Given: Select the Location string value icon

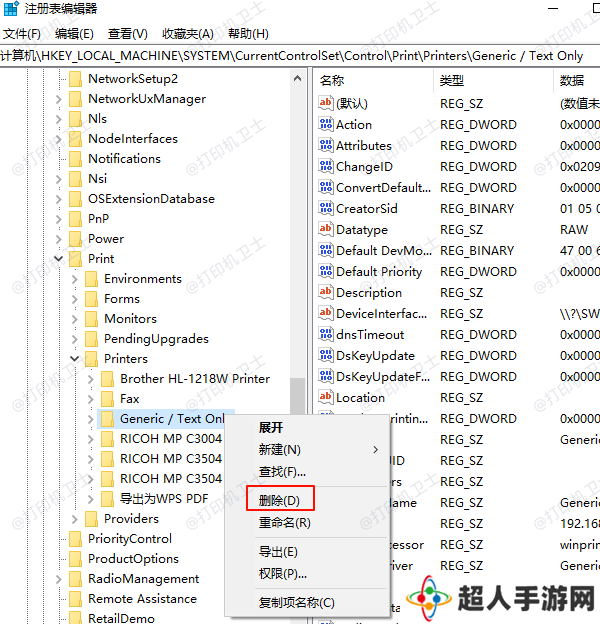Looking at the screenshot, I should tap(325, 397).
